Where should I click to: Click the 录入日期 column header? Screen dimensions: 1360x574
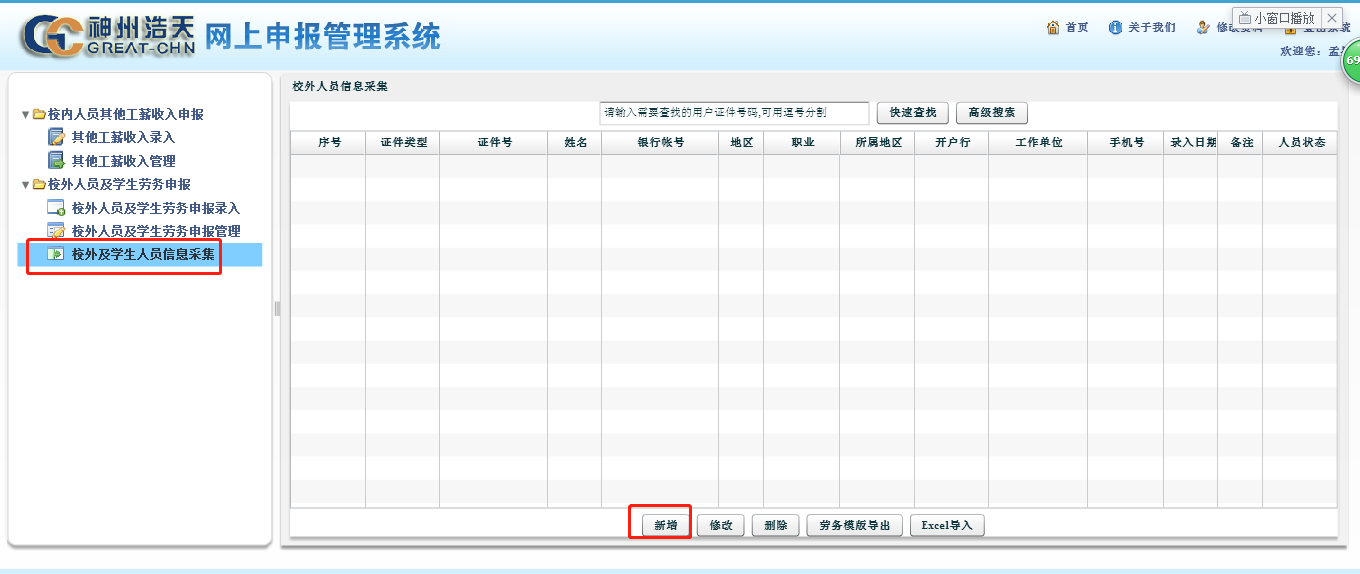tap(1191, 143)
